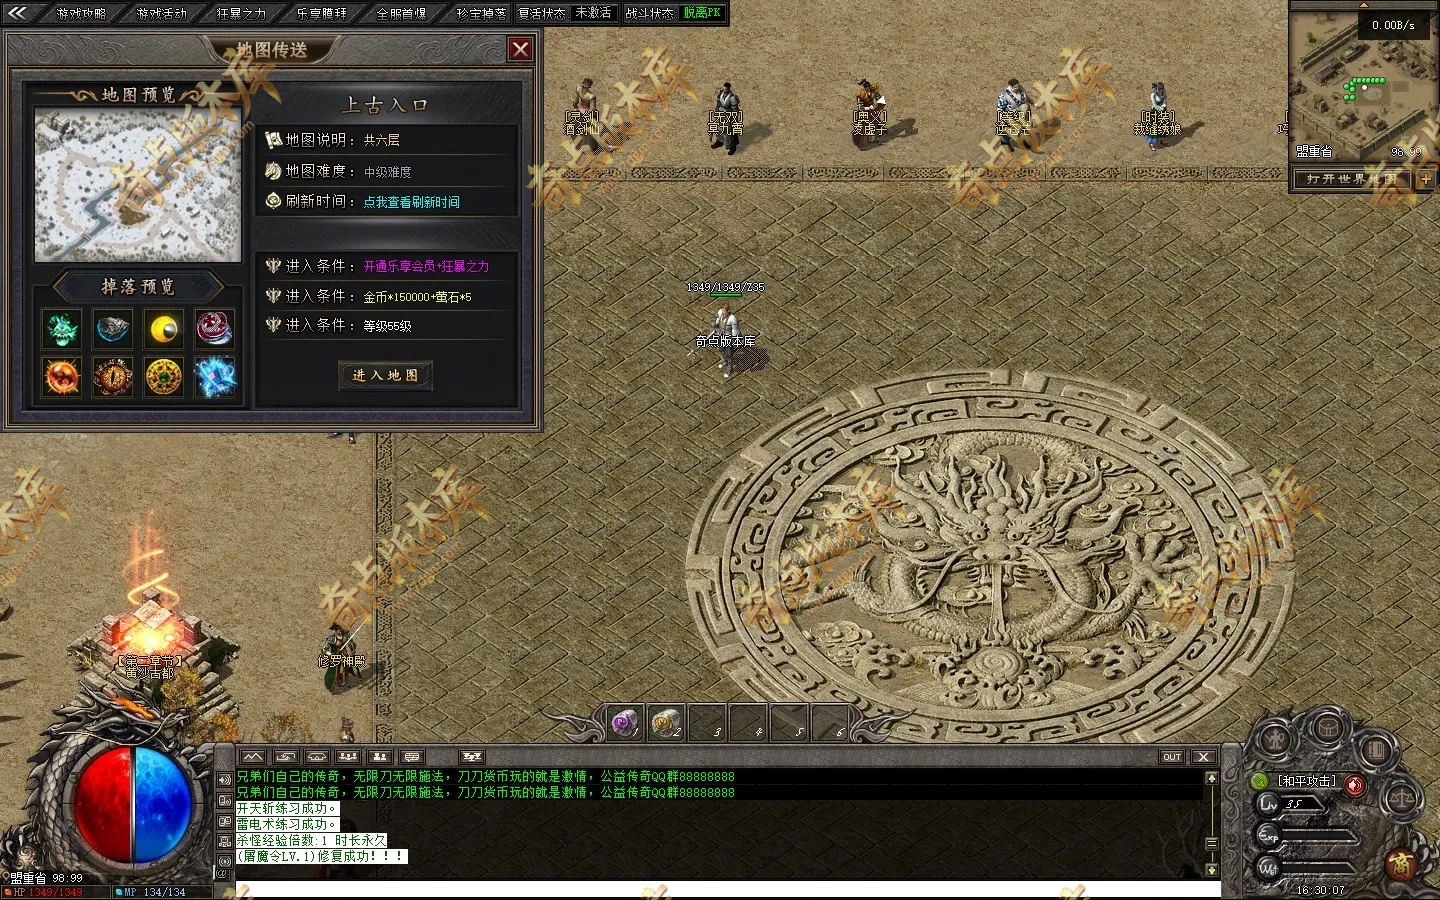Select the golden round medallion drop item
Image resolution: width=1440 pixels, height=900 pixels.
point(164,377)
